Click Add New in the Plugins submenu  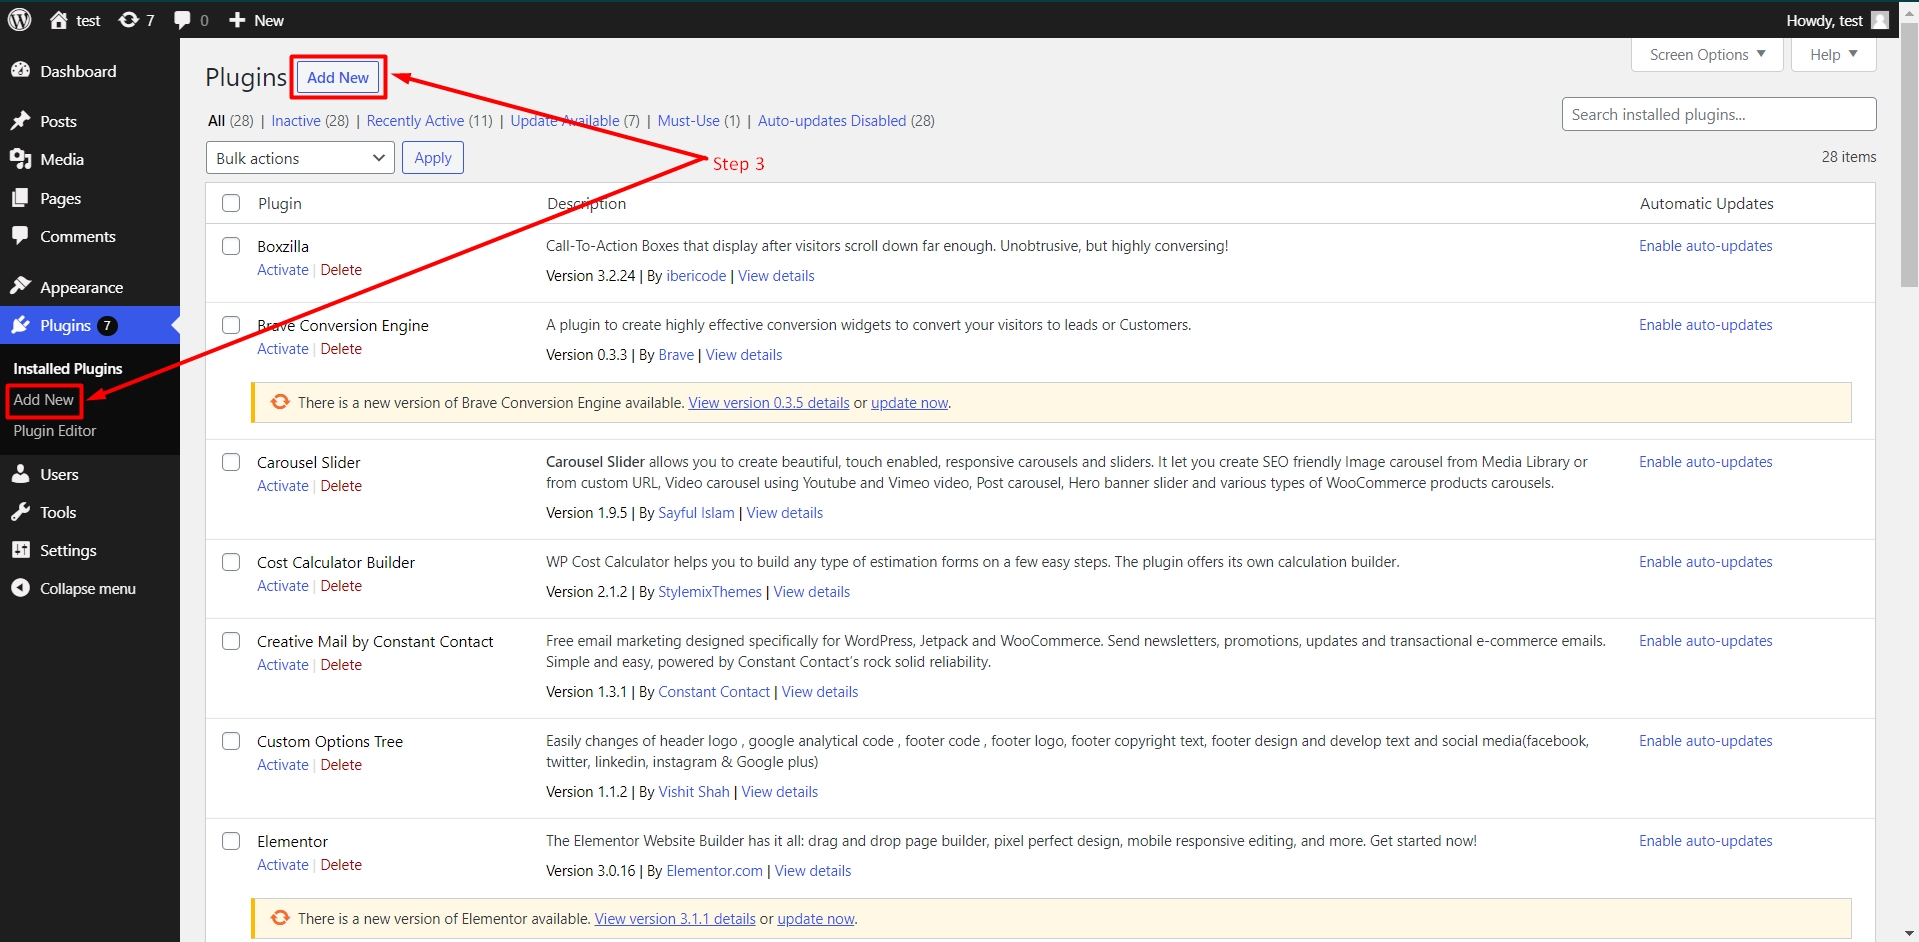(x=44, y=399)
